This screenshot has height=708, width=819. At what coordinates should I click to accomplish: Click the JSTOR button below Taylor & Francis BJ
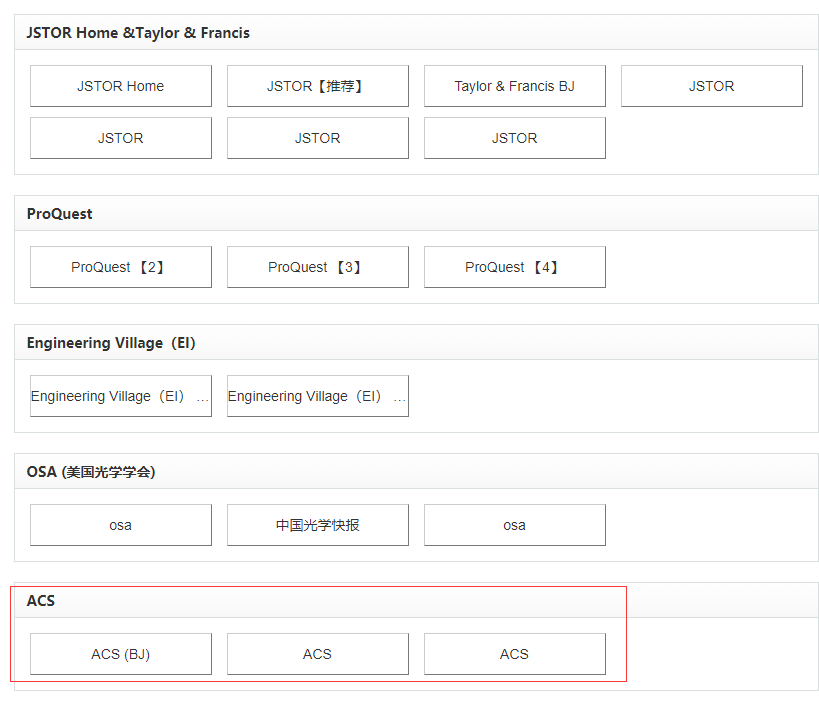click(x=514, y=138)
